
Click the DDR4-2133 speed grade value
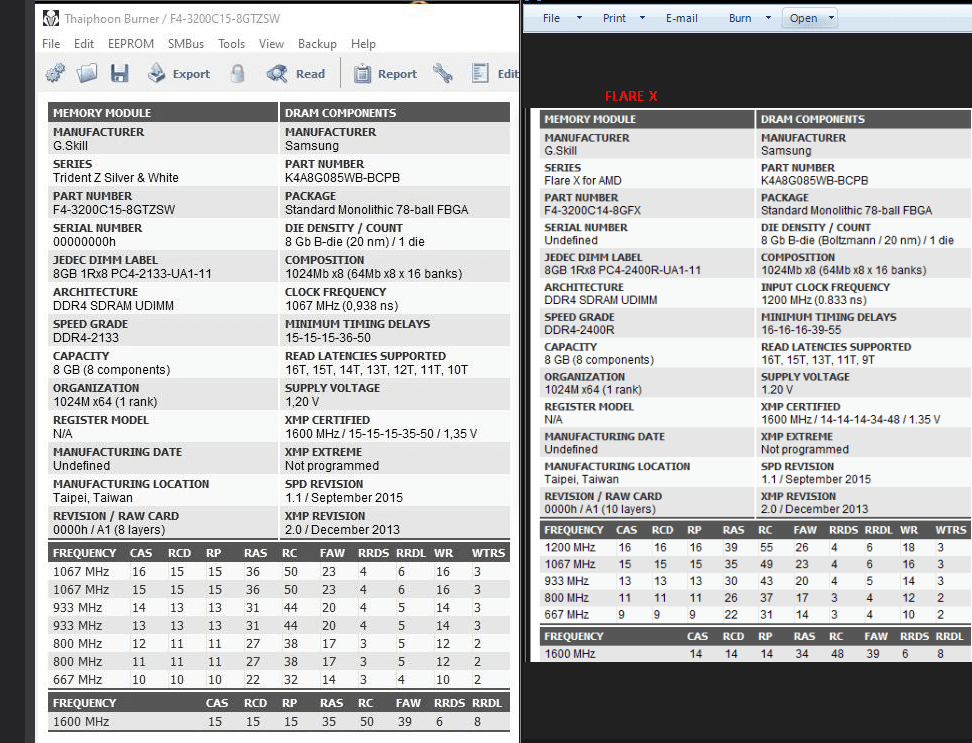click(x=86, y=338)
